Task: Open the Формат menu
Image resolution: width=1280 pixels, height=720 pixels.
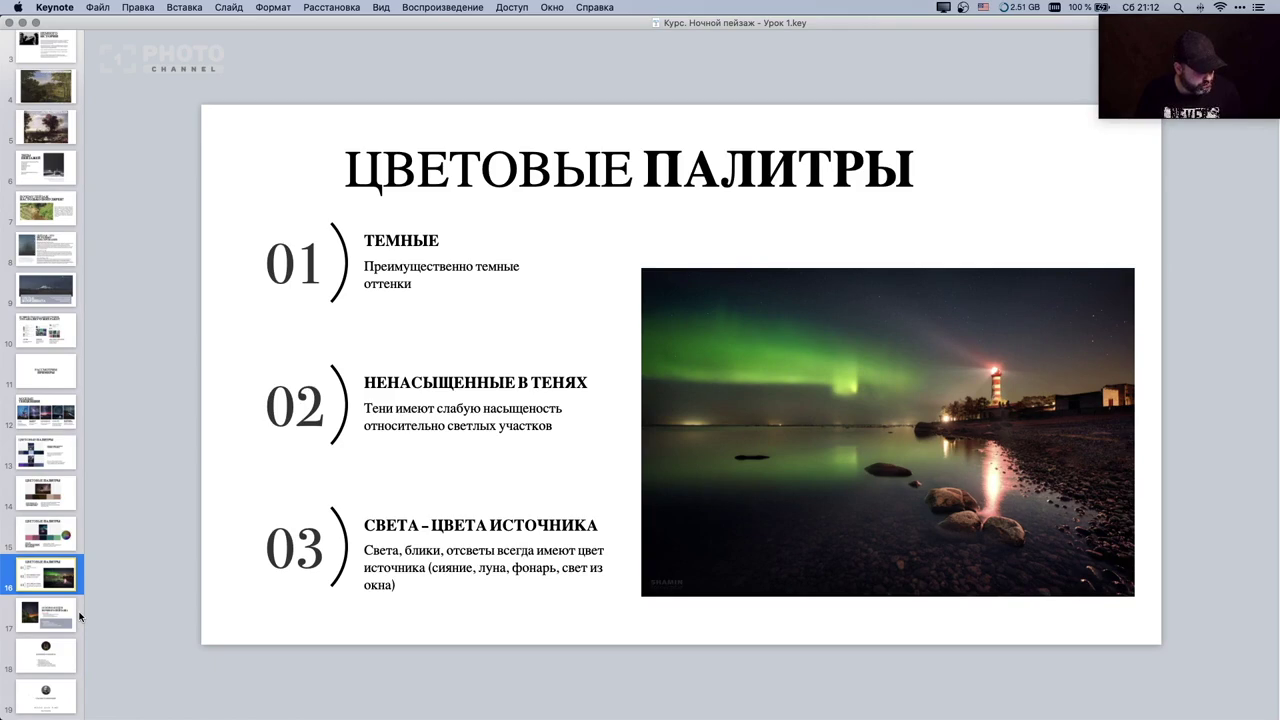Action: pos(273,7)
